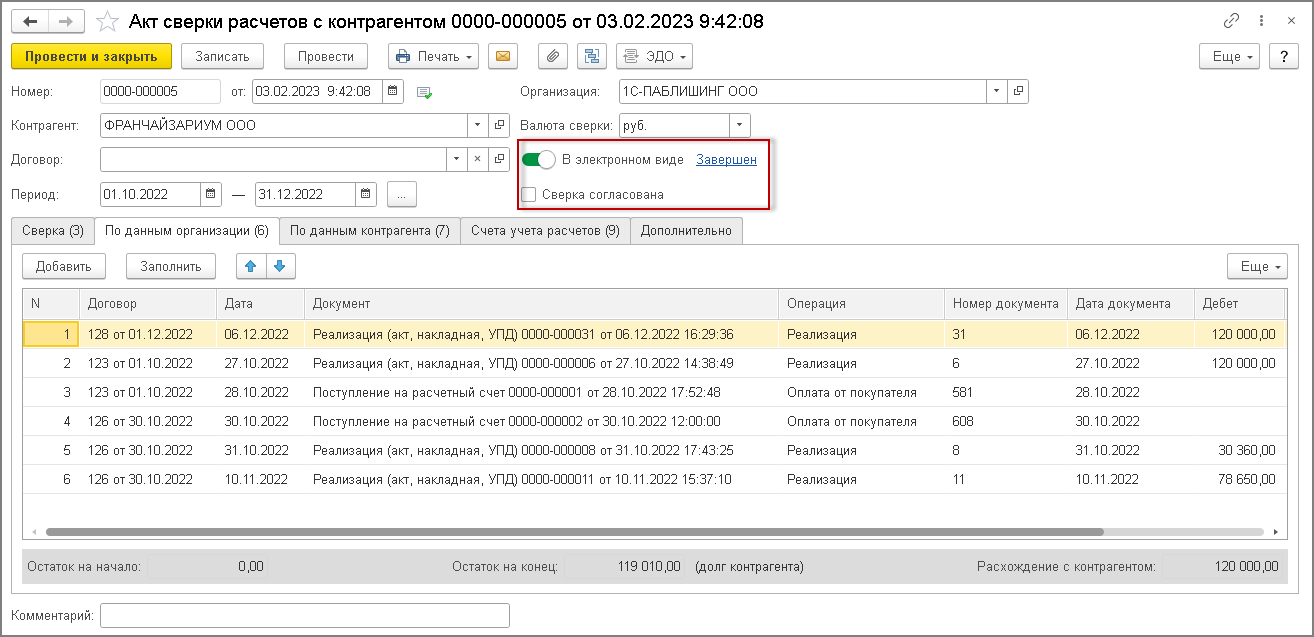Open Счета учета расчетов (9) tab
The image size is (1314, 637).
click(546, 230)
